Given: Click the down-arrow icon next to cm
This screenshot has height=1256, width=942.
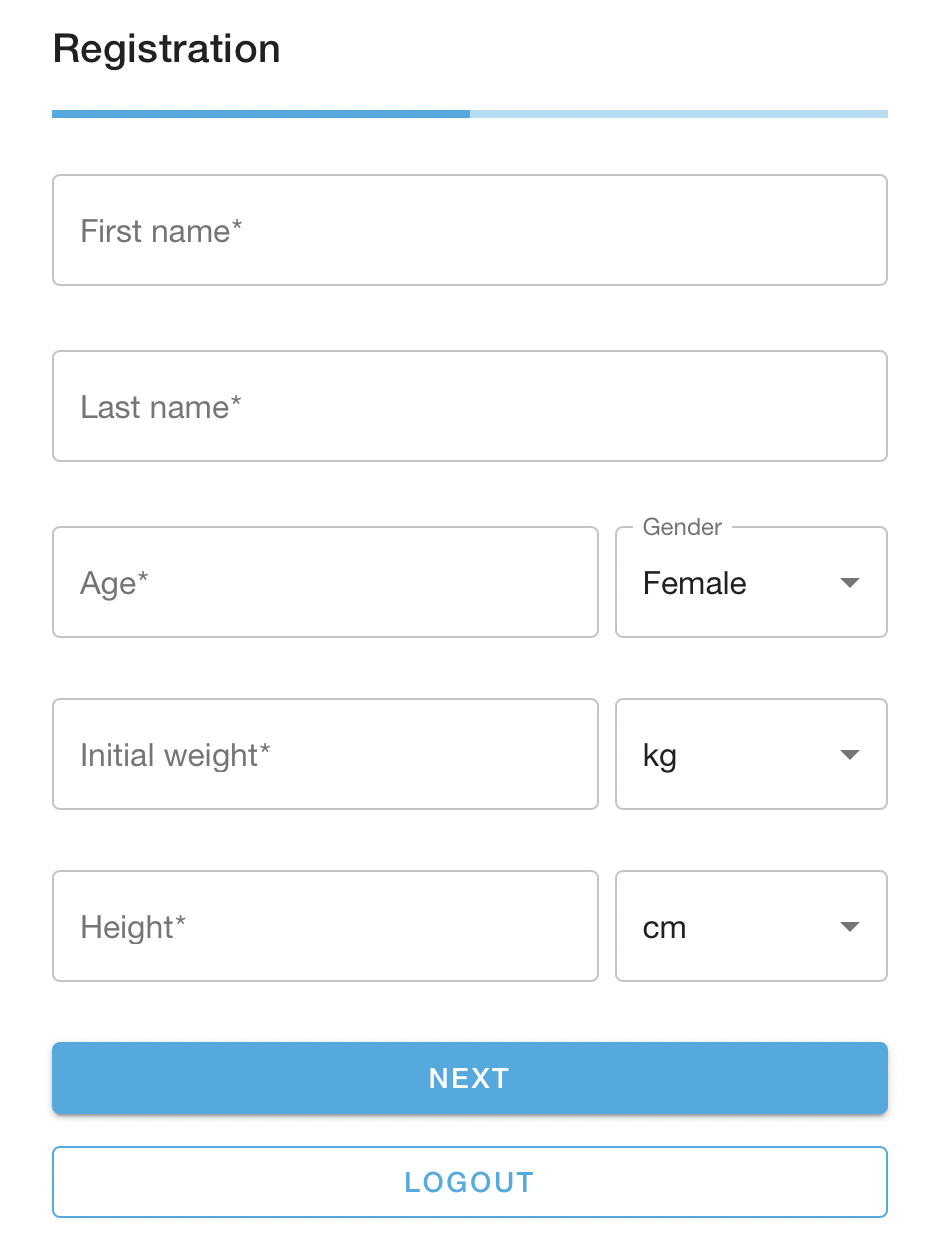Looking at the screenshot, I should (x=850, y=927).
